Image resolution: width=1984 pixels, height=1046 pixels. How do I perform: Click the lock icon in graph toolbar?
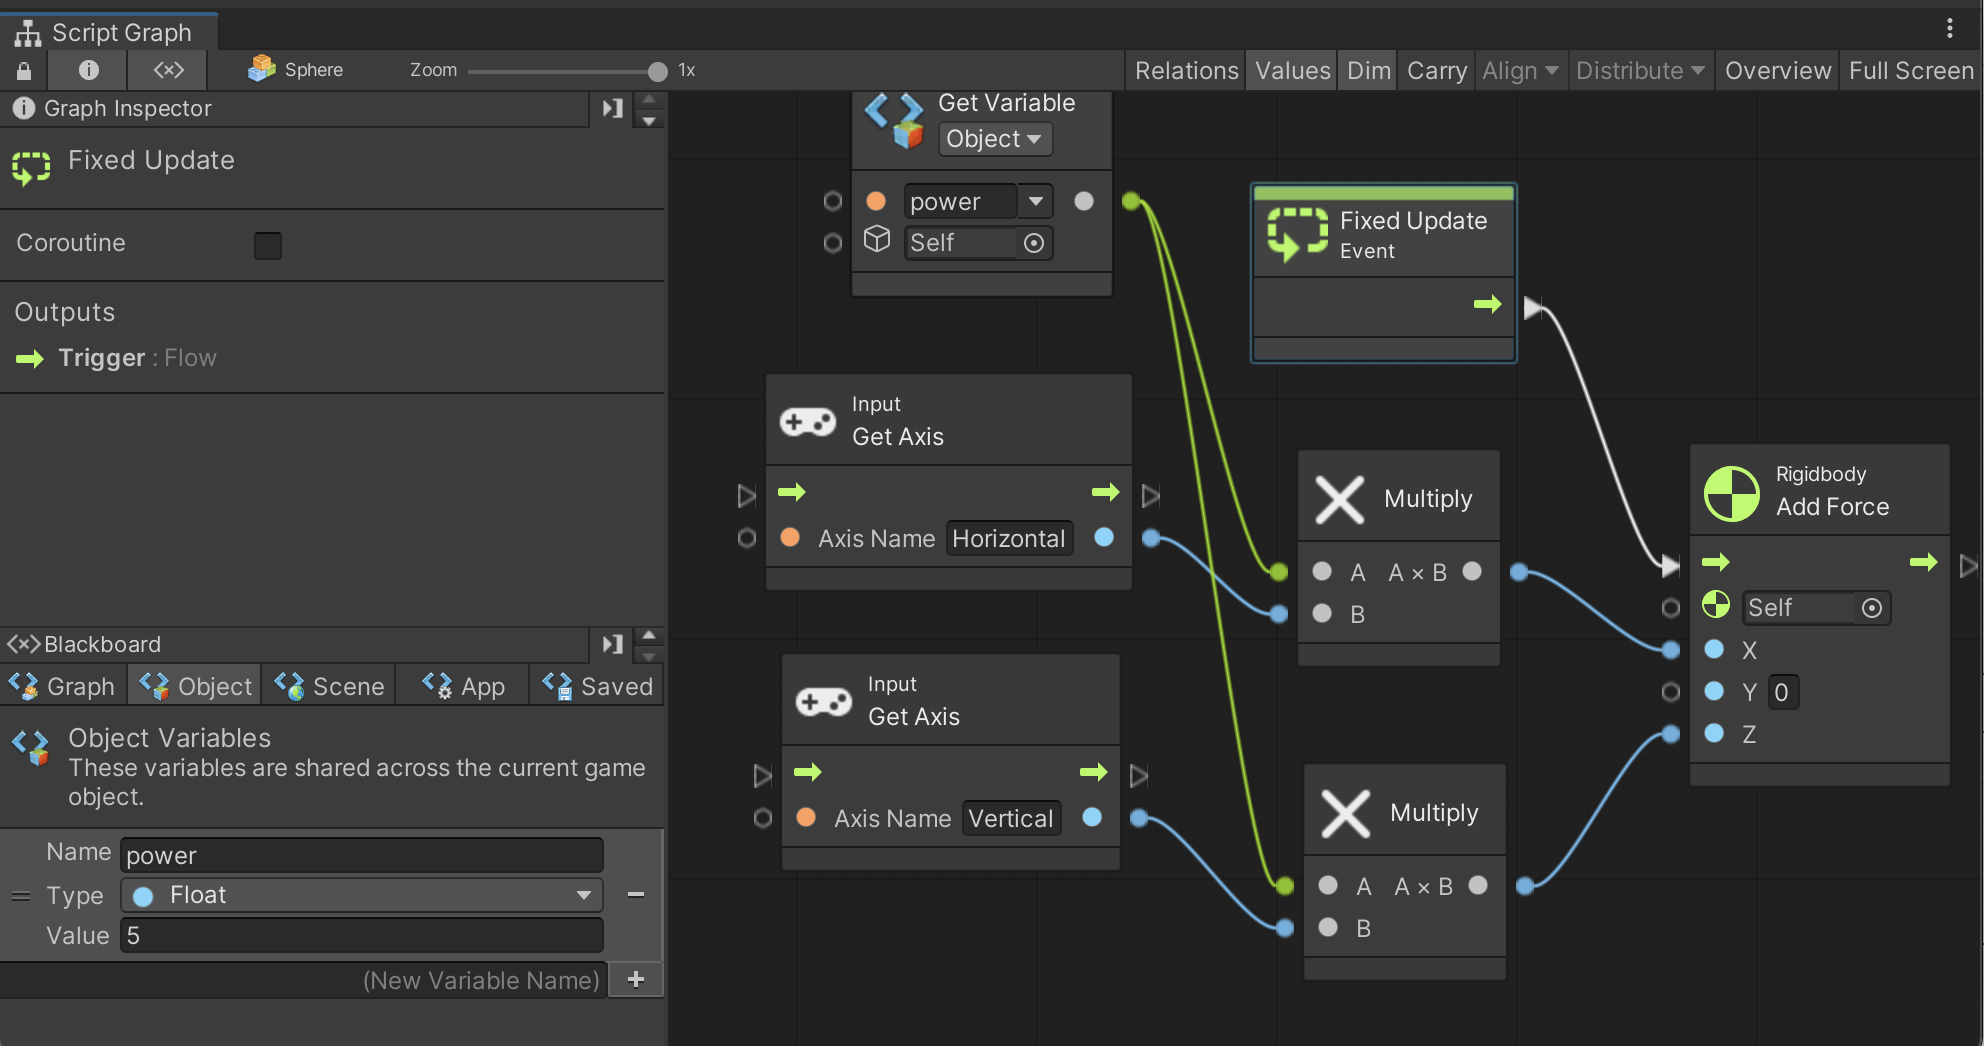point(24,70)
